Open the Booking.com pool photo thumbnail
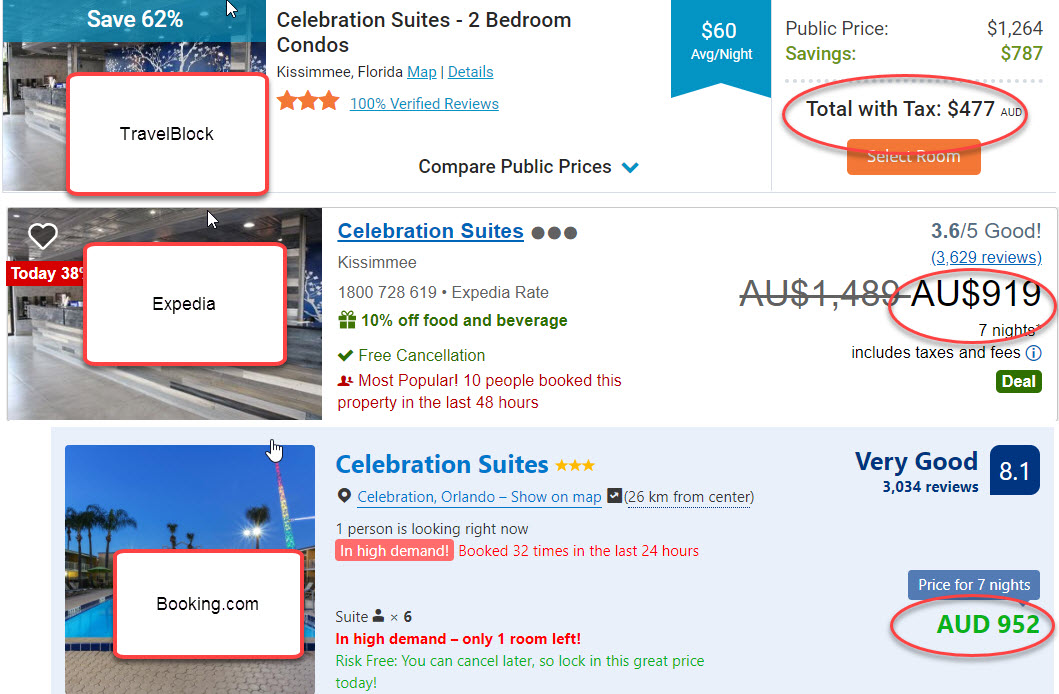 pos(190,569)
